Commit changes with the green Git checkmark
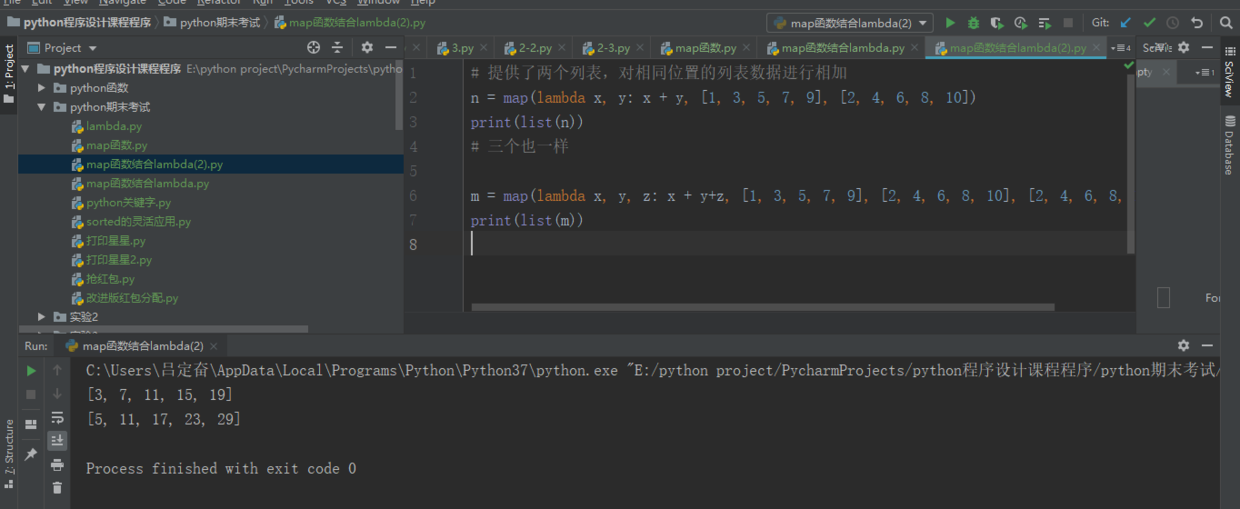 (x=1150, y=22)
